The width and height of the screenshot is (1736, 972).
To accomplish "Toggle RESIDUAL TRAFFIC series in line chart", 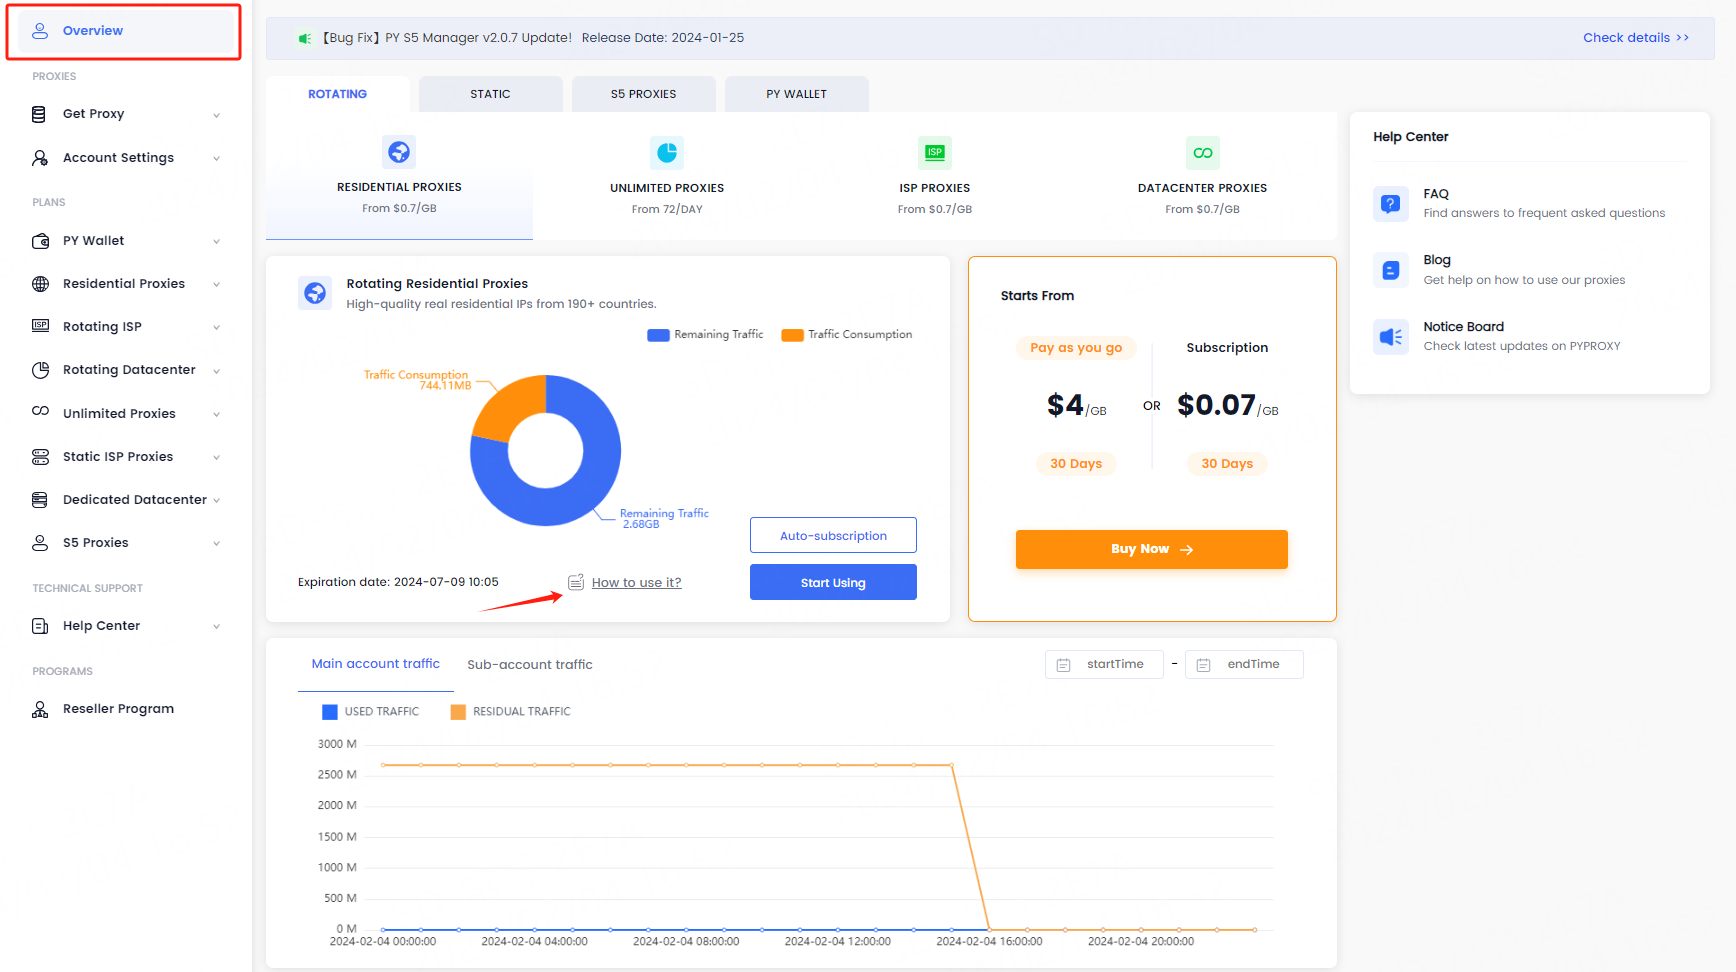I will click(x=510, y=712).
